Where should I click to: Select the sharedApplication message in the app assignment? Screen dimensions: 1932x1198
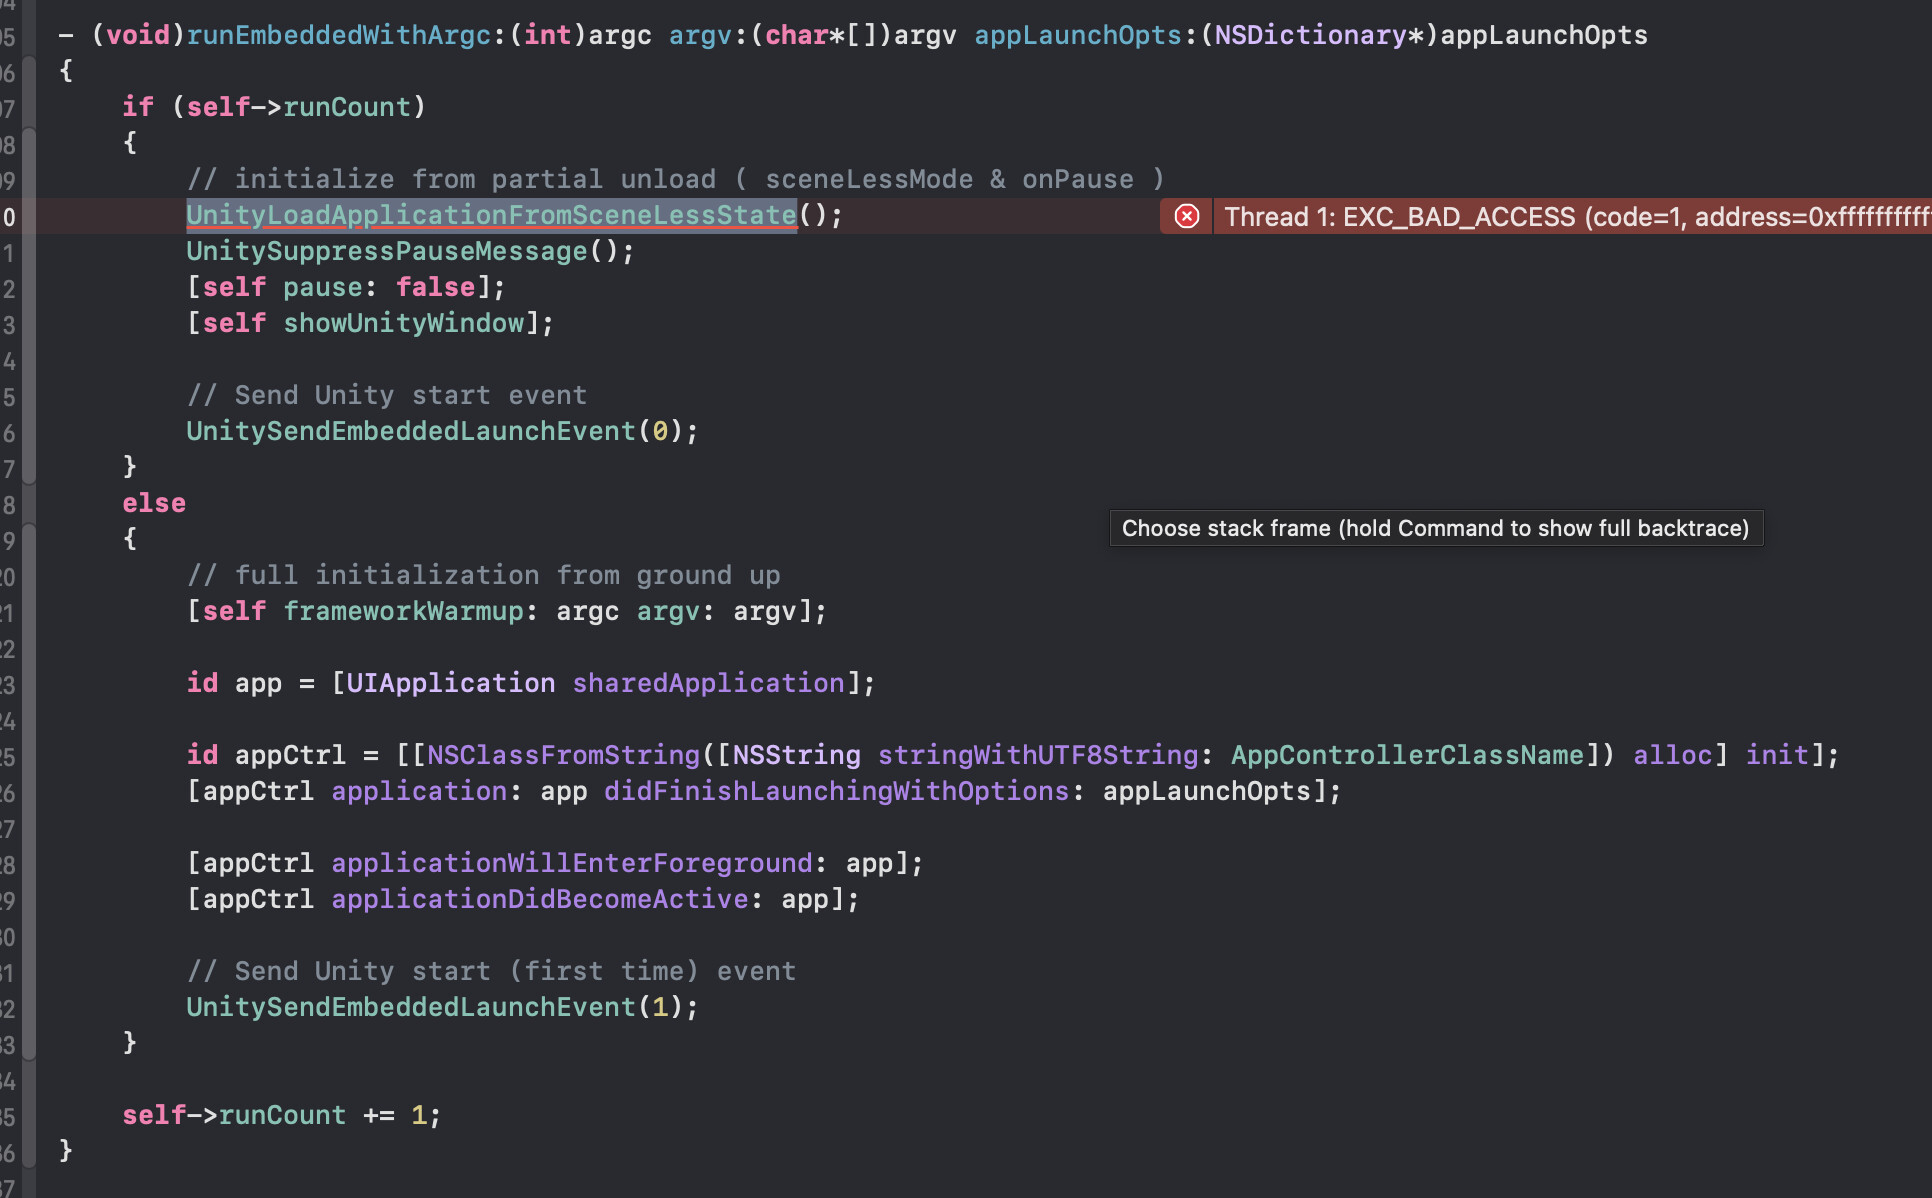(x=709, y=683)
